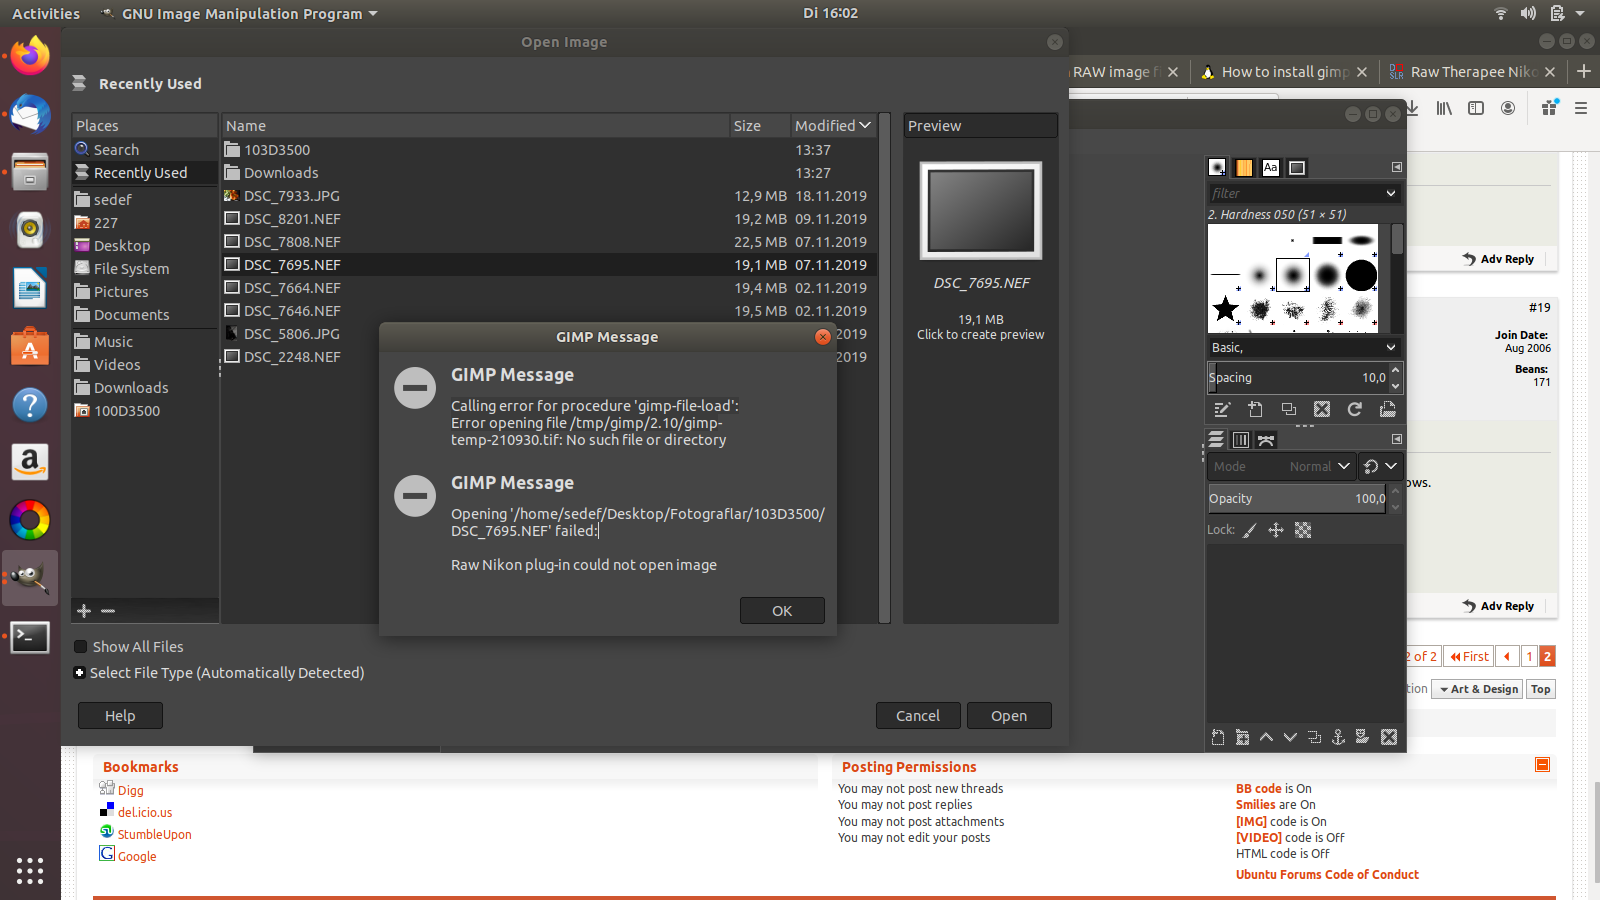Increase the Spacing value with up arrow
The image size is (1600, 900).
1395,371
